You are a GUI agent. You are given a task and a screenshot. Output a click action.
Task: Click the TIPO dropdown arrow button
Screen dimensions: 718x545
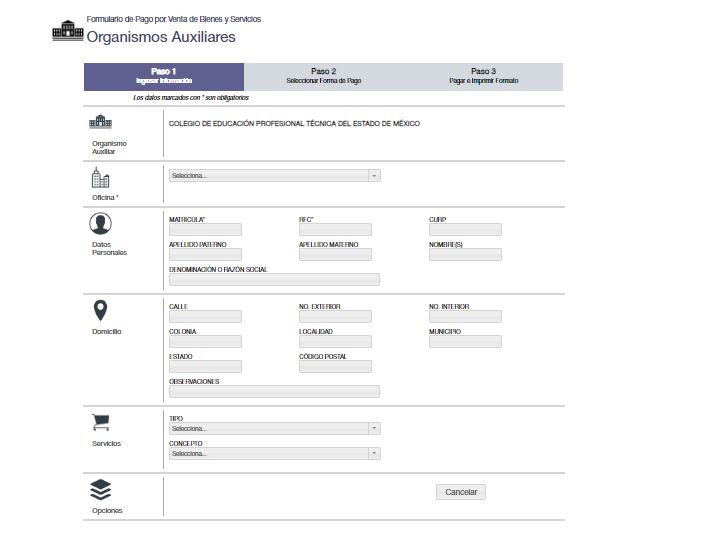click(374, 428)
